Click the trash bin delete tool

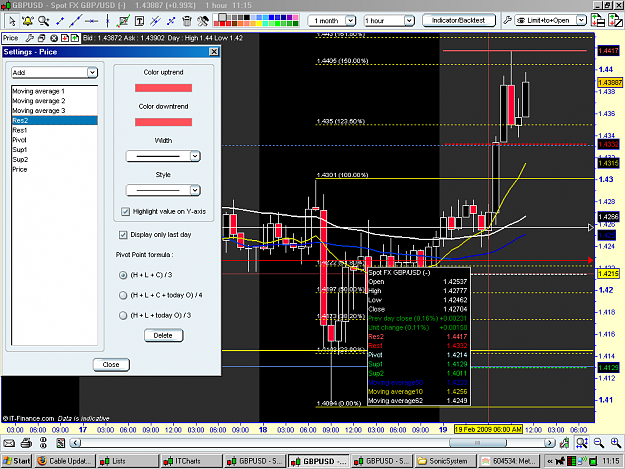[187, 20]
